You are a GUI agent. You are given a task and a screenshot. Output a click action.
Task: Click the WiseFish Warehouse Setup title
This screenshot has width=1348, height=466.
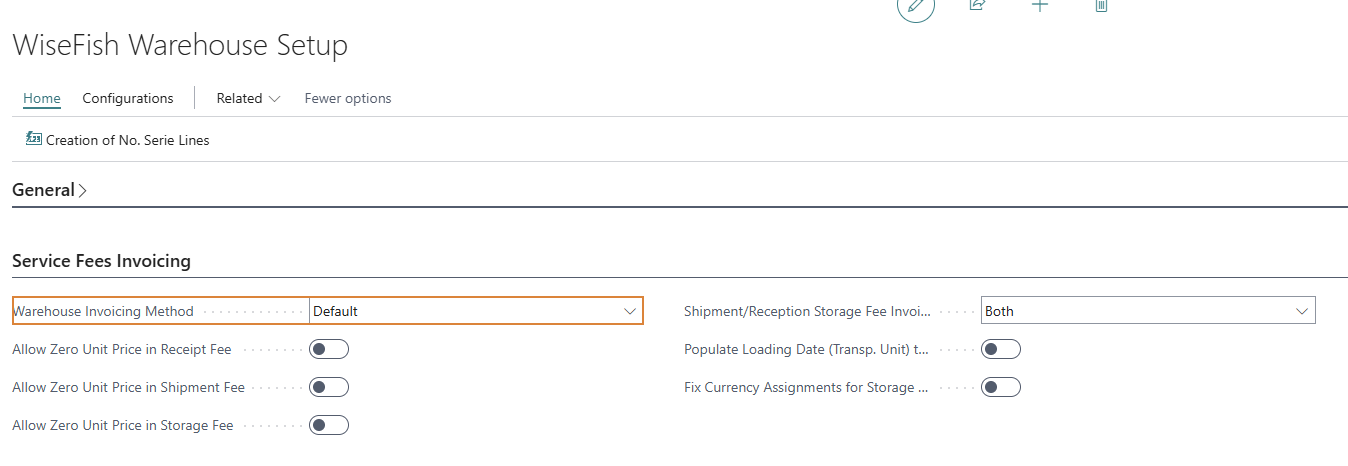pyautogui.click(x=180, y=45)
